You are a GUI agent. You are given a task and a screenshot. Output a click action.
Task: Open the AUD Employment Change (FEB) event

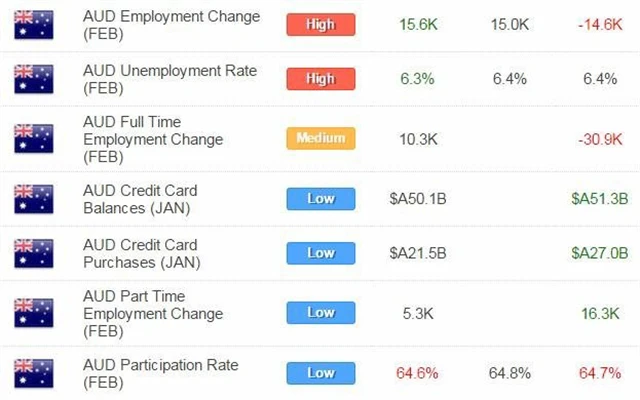pos(174,25)
